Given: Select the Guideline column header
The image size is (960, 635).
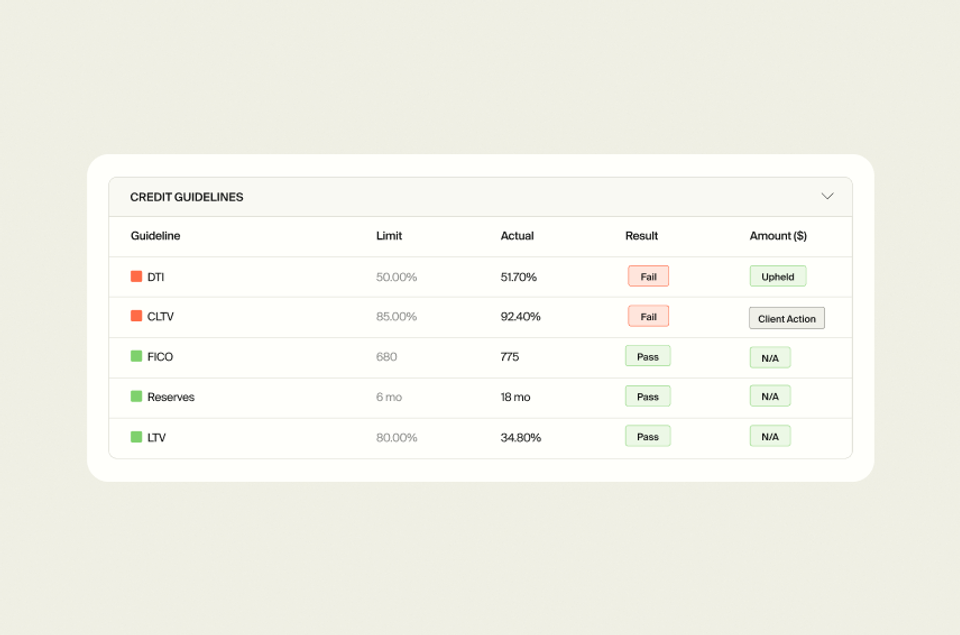Looking at the screenshot, I should coord(156,236).
